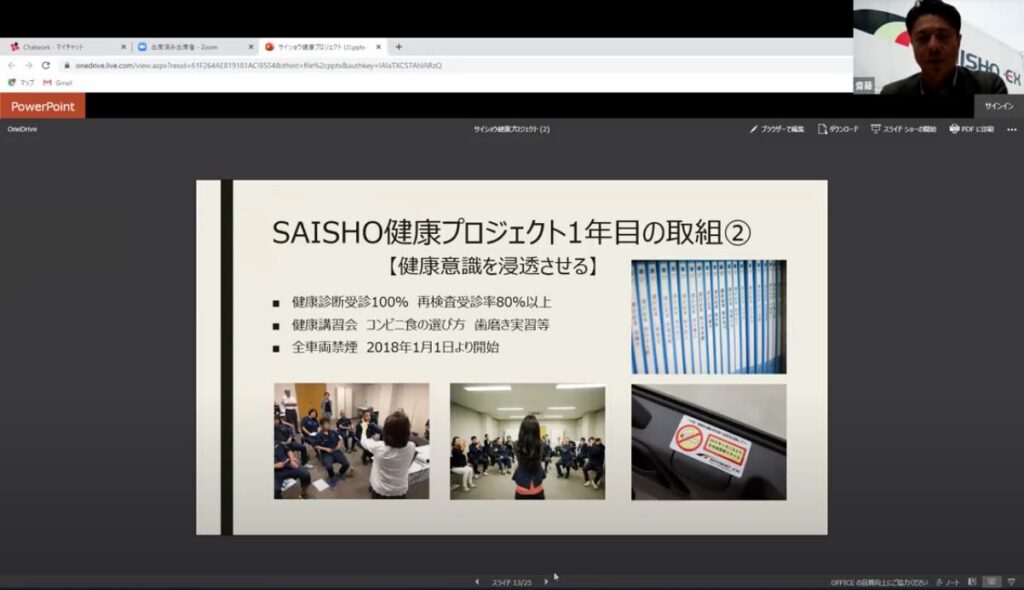Click the PowerPoint app logo button

click(x=42, y=106)
